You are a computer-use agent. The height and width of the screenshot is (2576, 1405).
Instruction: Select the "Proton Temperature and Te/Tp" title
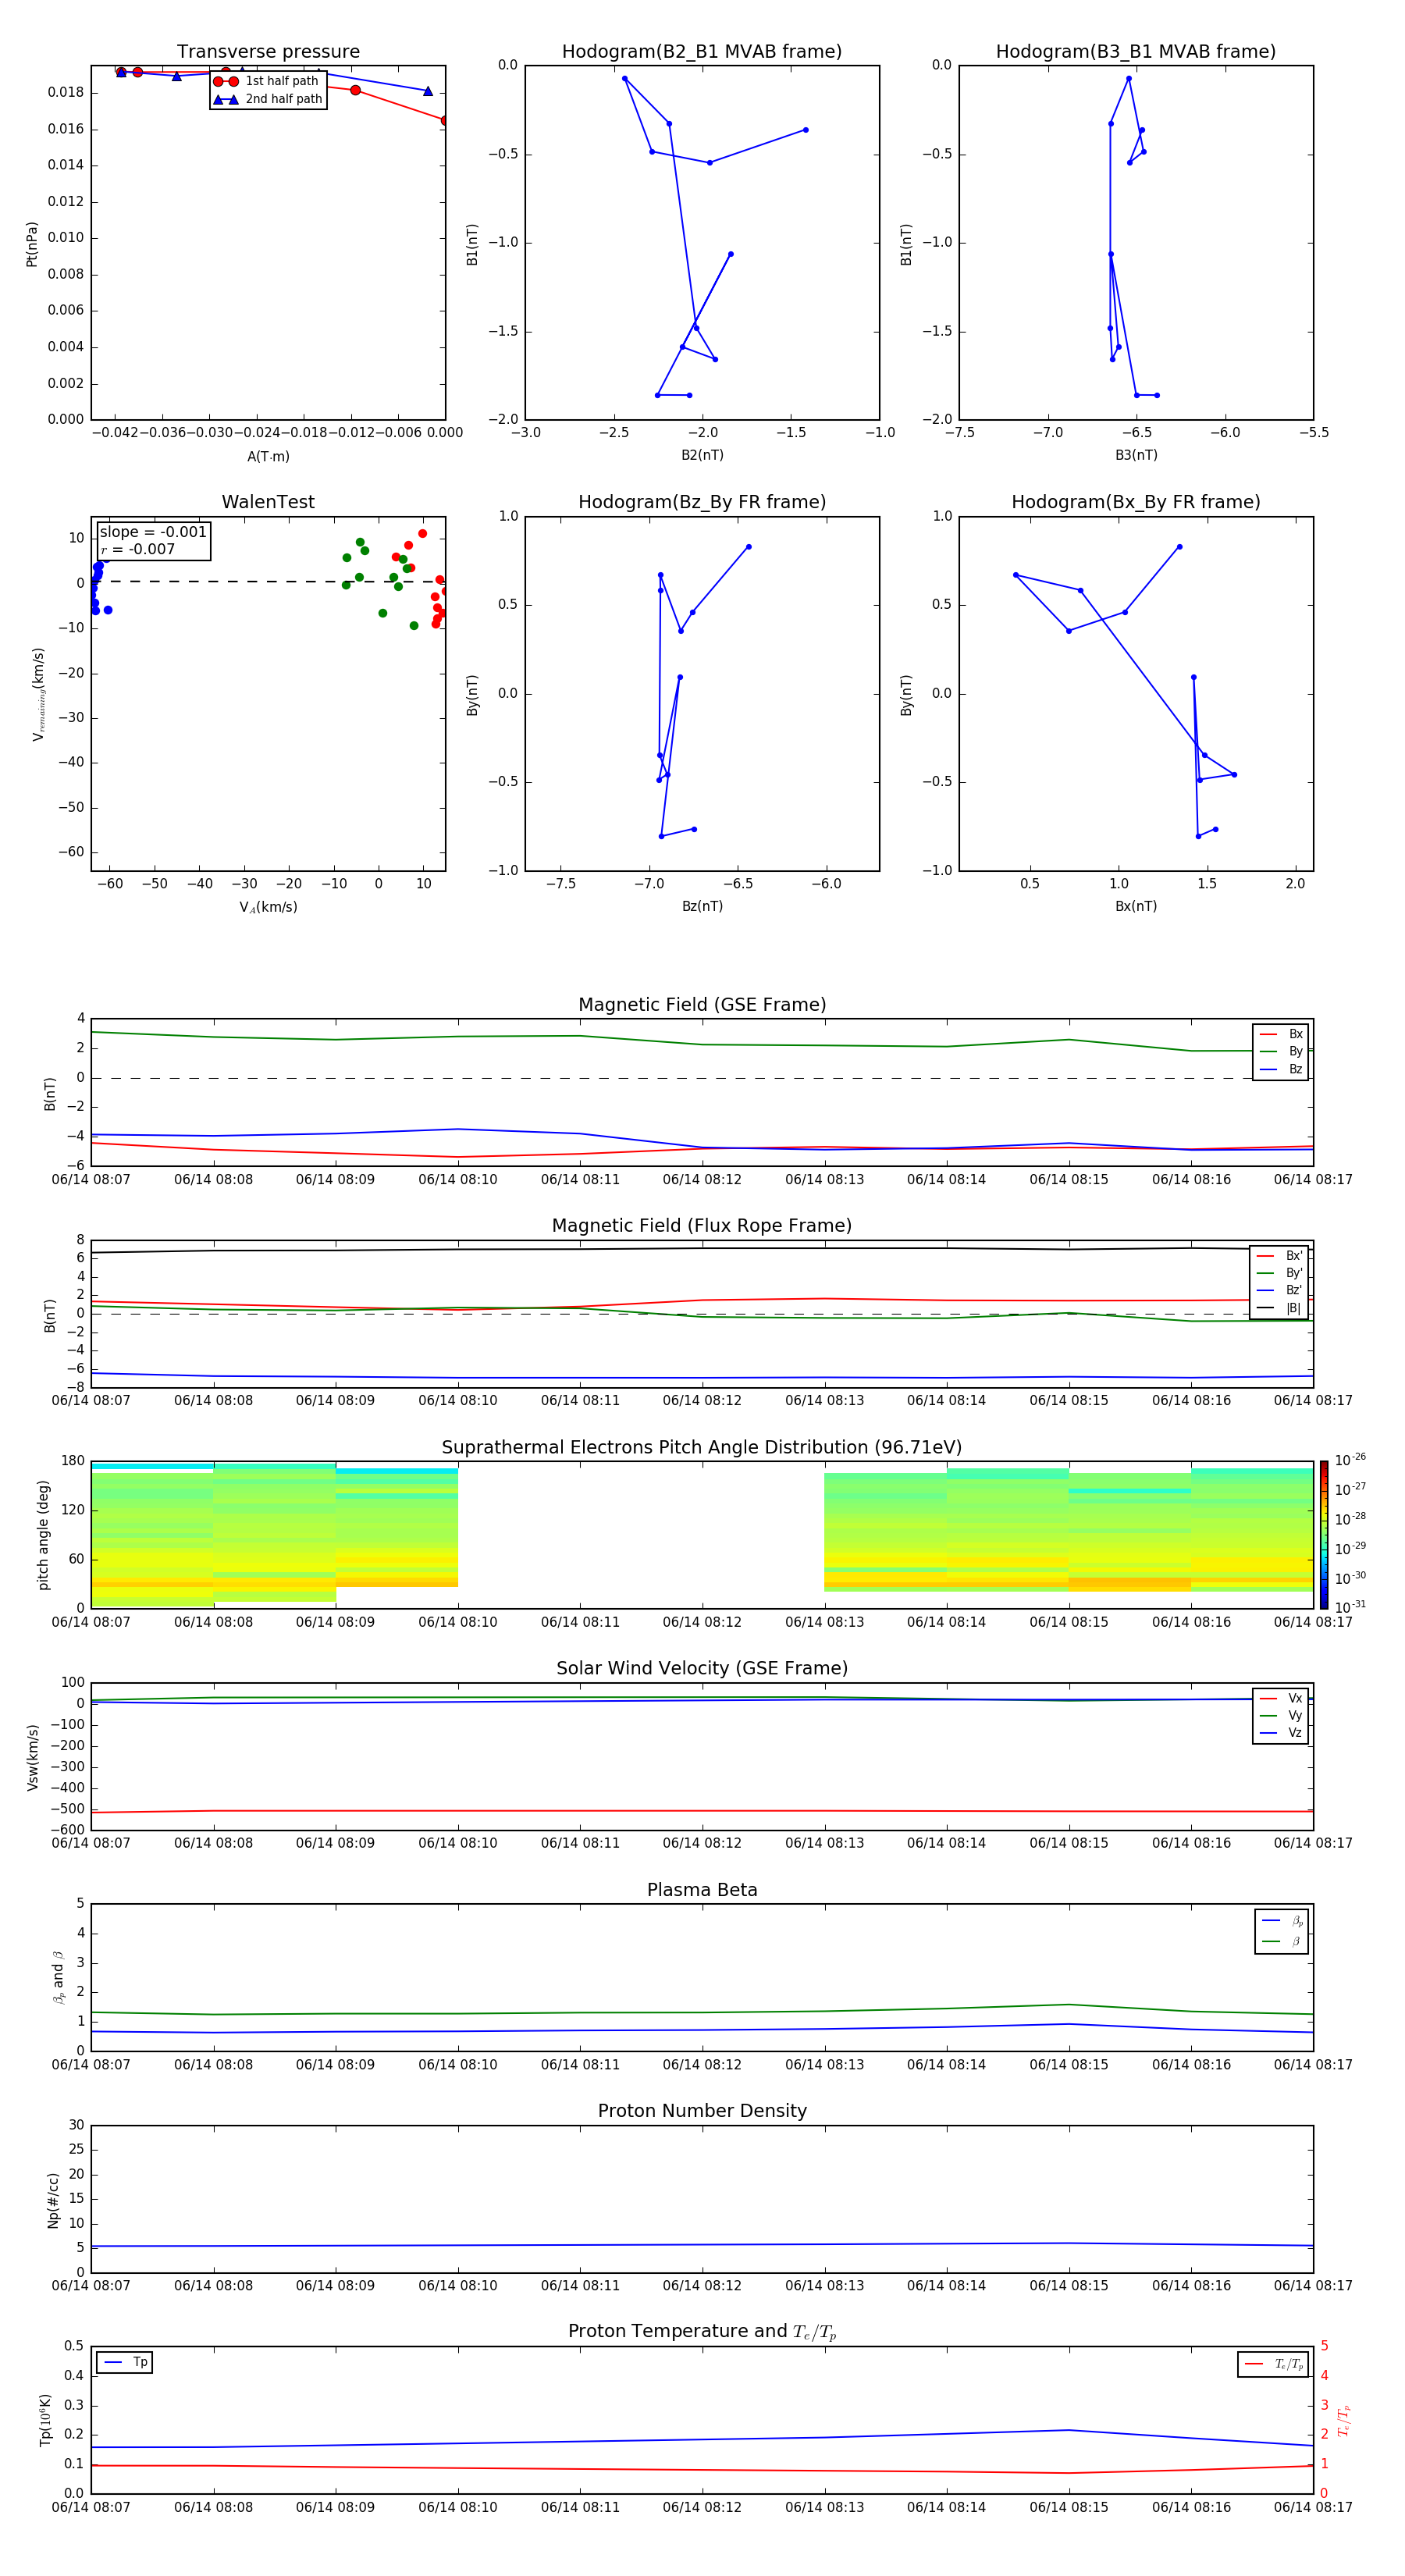pos(702,2332)
